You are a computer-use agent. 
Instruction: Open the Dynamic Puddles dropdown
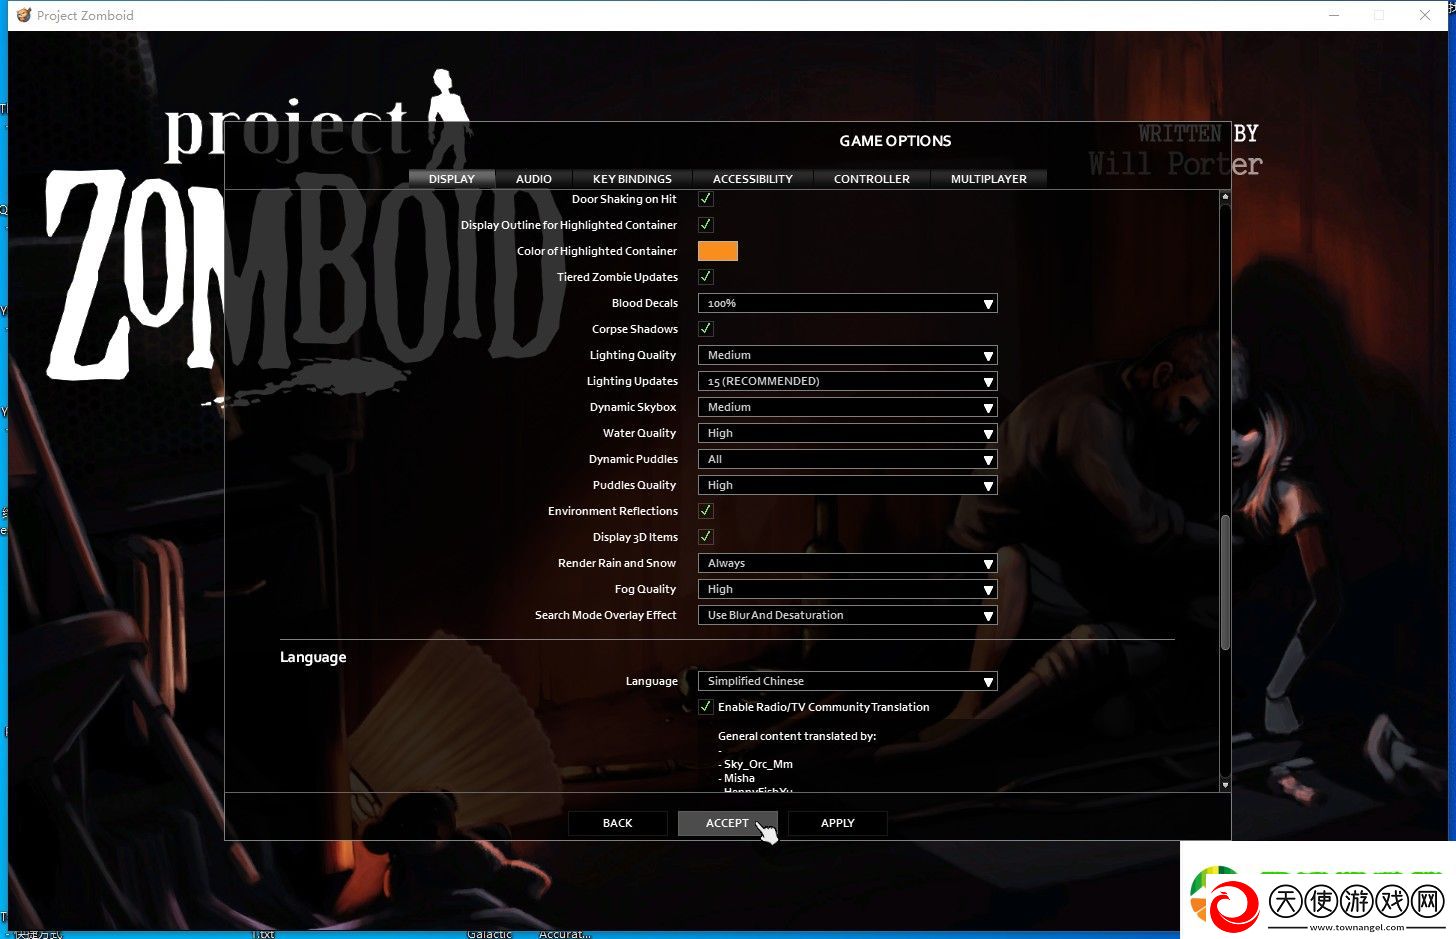(847, 459)
